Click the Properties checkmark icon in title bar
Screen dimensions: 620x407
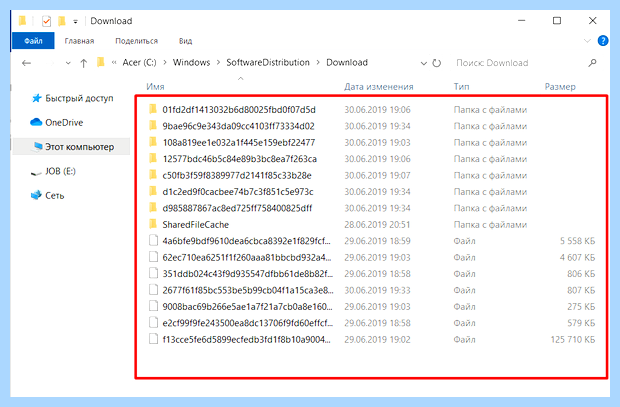pos(47,21)
